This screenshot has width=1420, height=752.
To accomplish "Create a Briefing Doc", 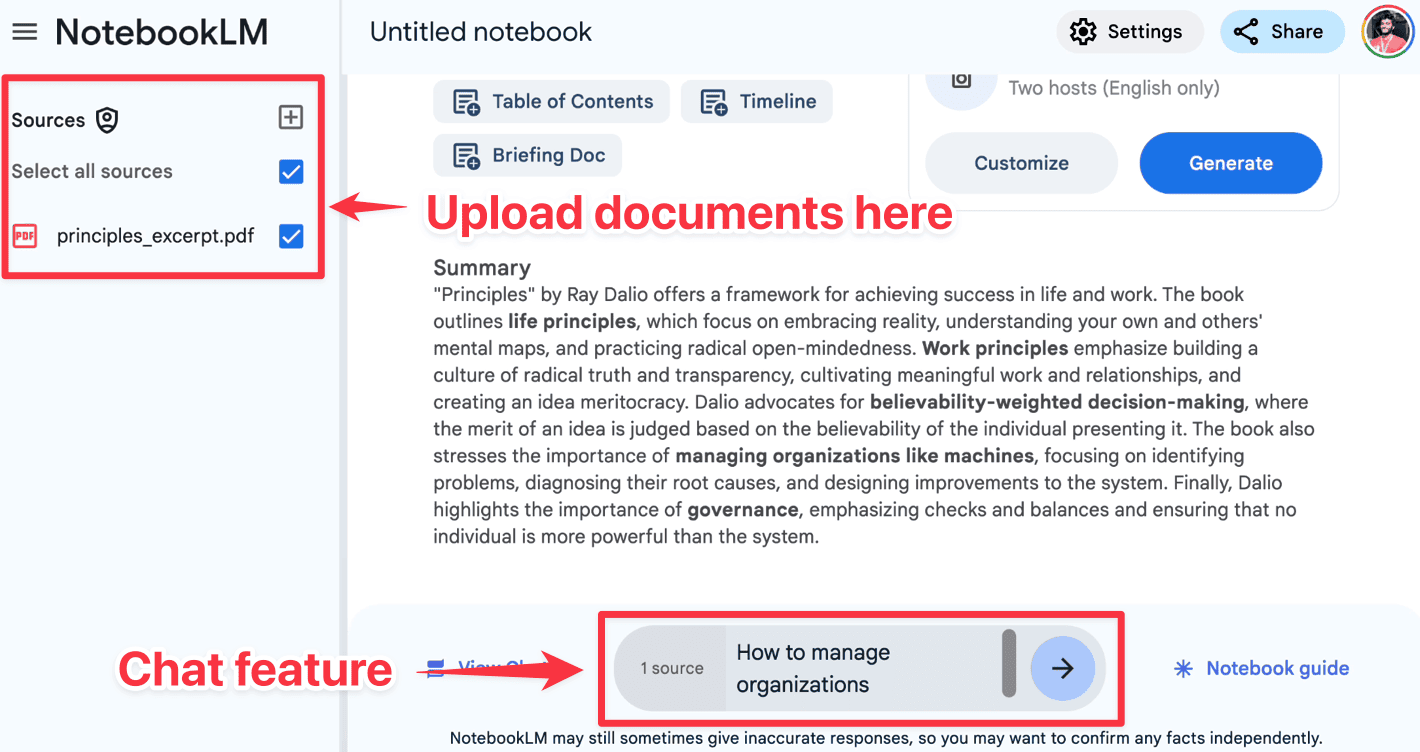I will click(528, 156).
